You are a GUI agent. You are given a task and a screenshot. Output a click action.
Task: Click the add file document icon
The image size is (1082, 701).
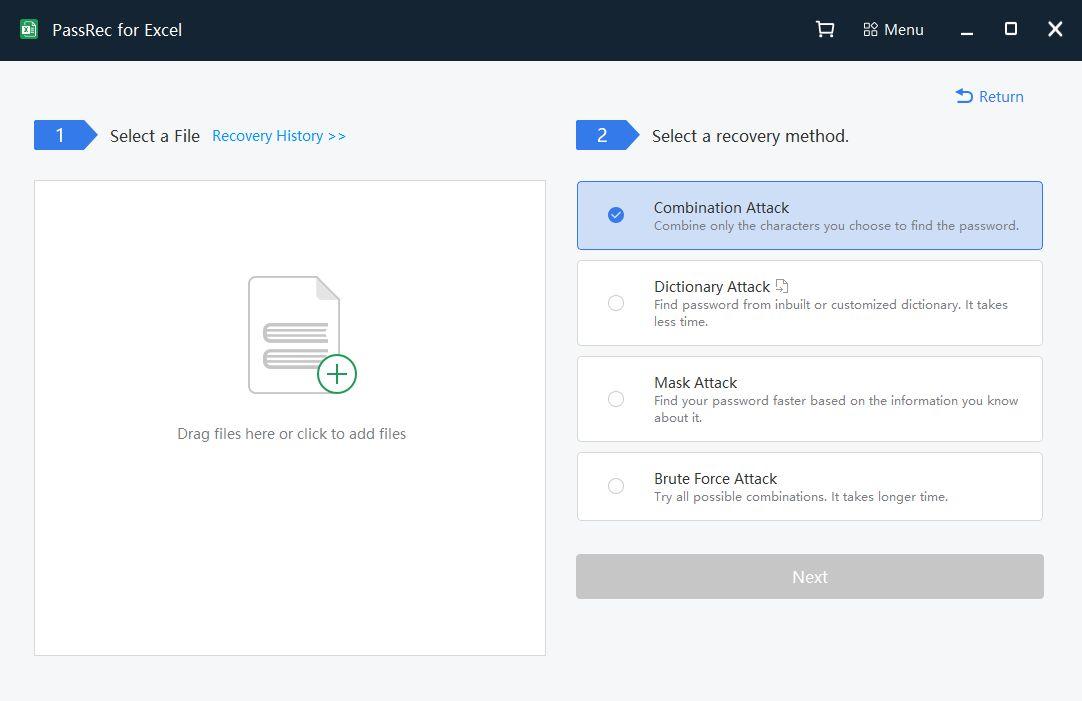coord(293,334)
